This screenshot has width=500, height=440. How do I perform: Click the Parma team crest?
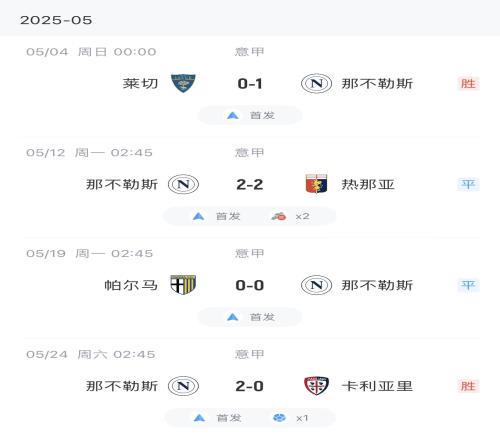(183, 285)
